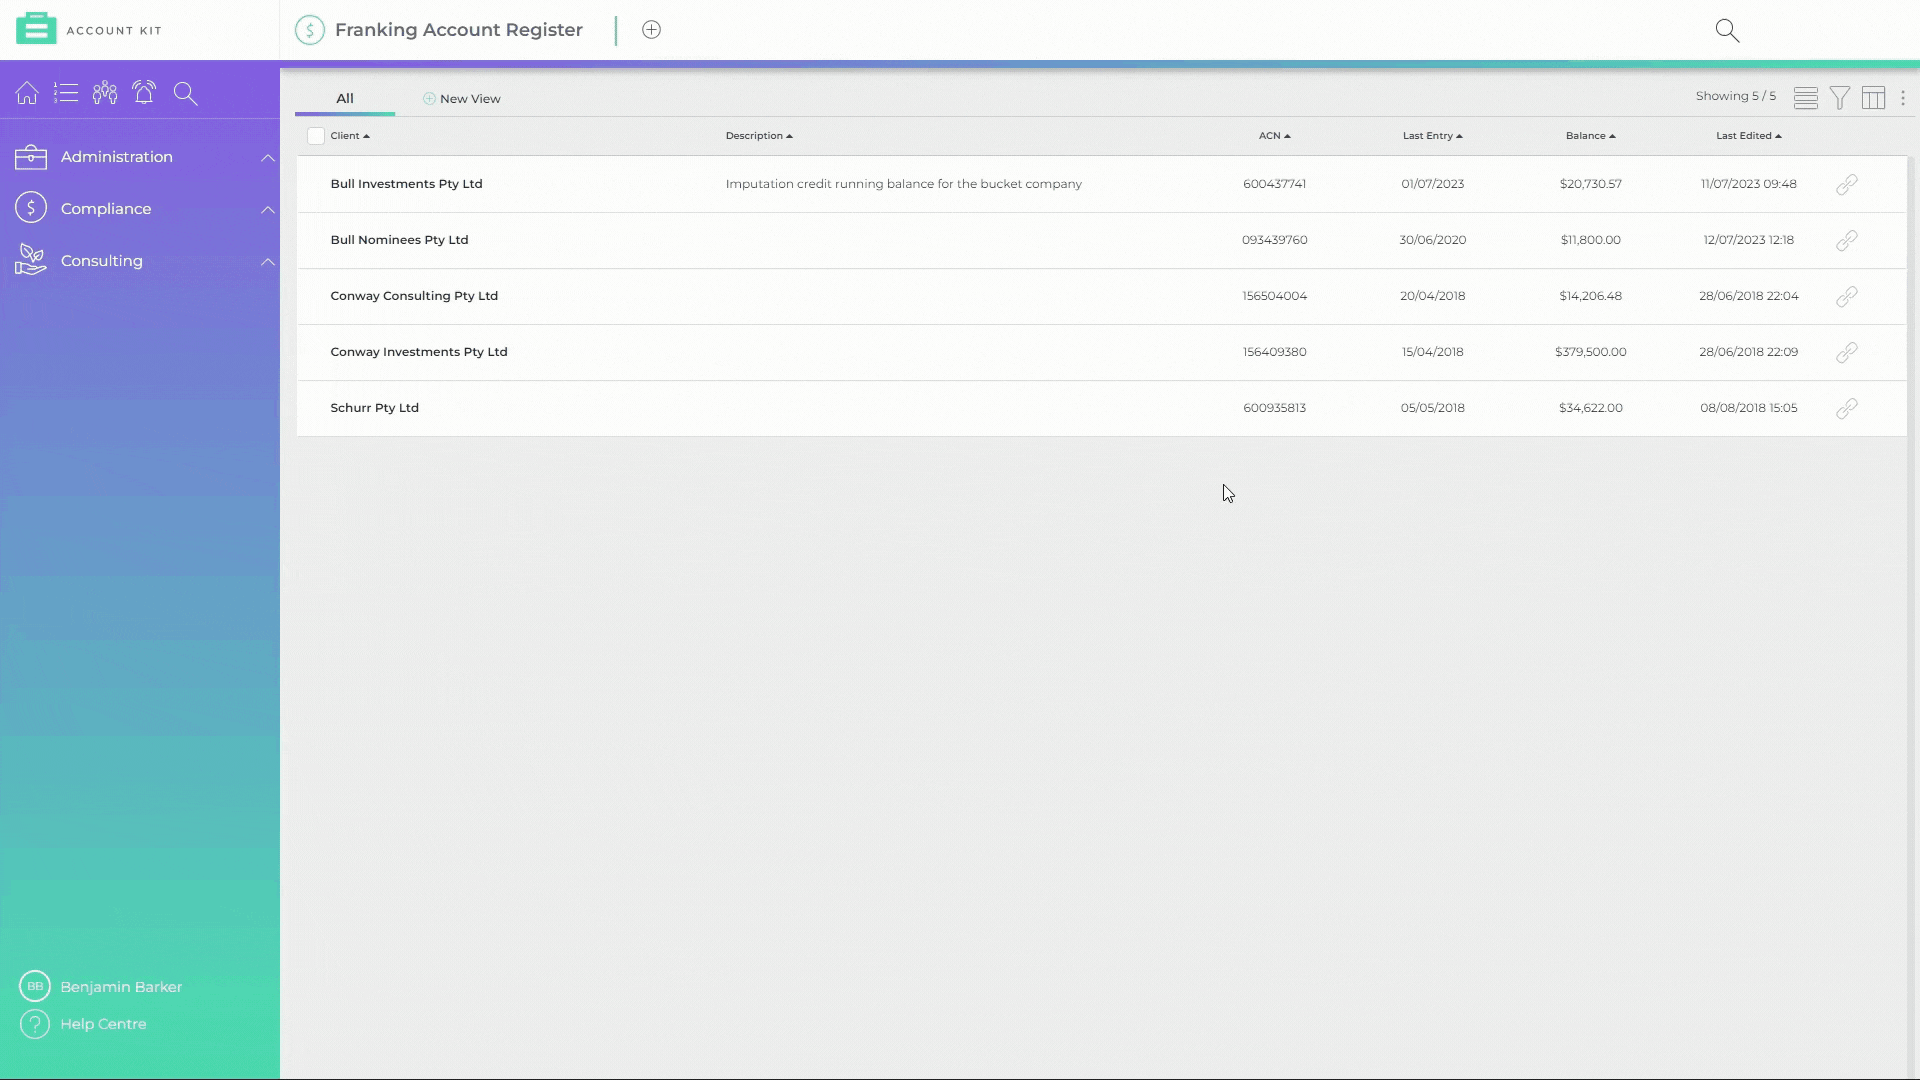Viewport: 1920px width, 1080px height.
Task: Open the filter funnel icon
Action: (x=1840, y=98)
